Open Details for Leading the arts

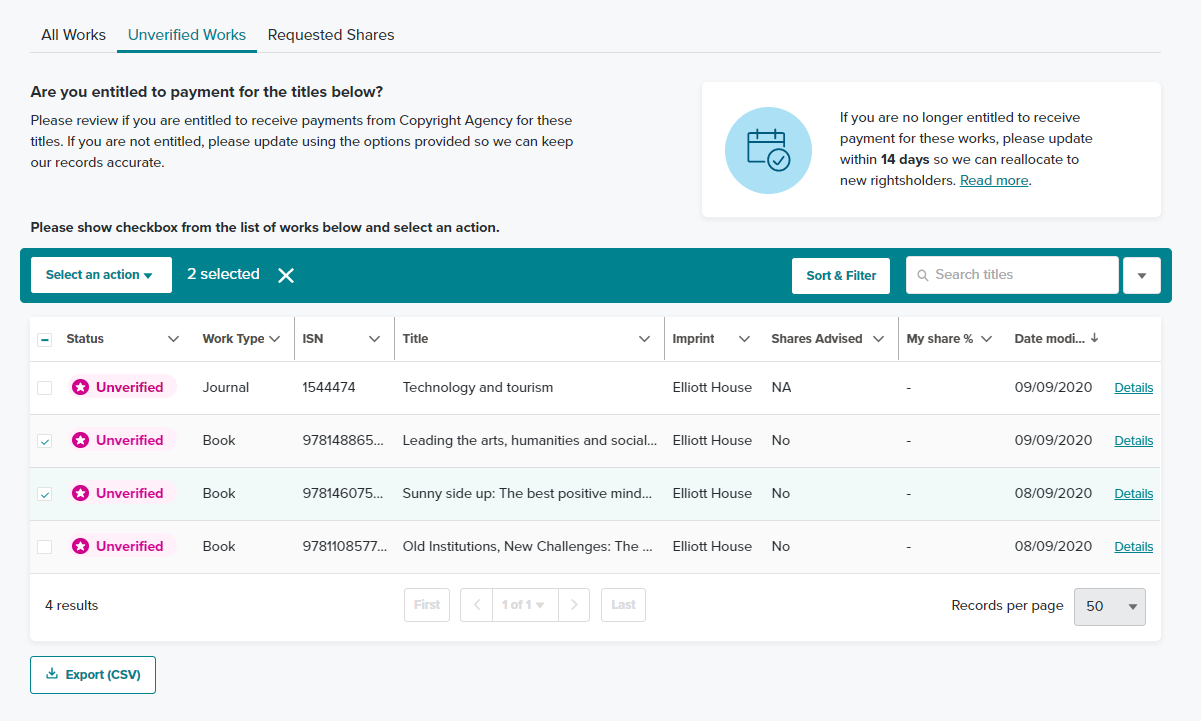1134,441
